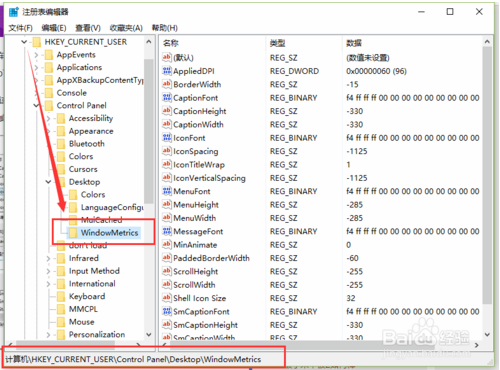The image size is (500, 370).
Task: Select the Keyboard folder icon
Action: point(61,296)
